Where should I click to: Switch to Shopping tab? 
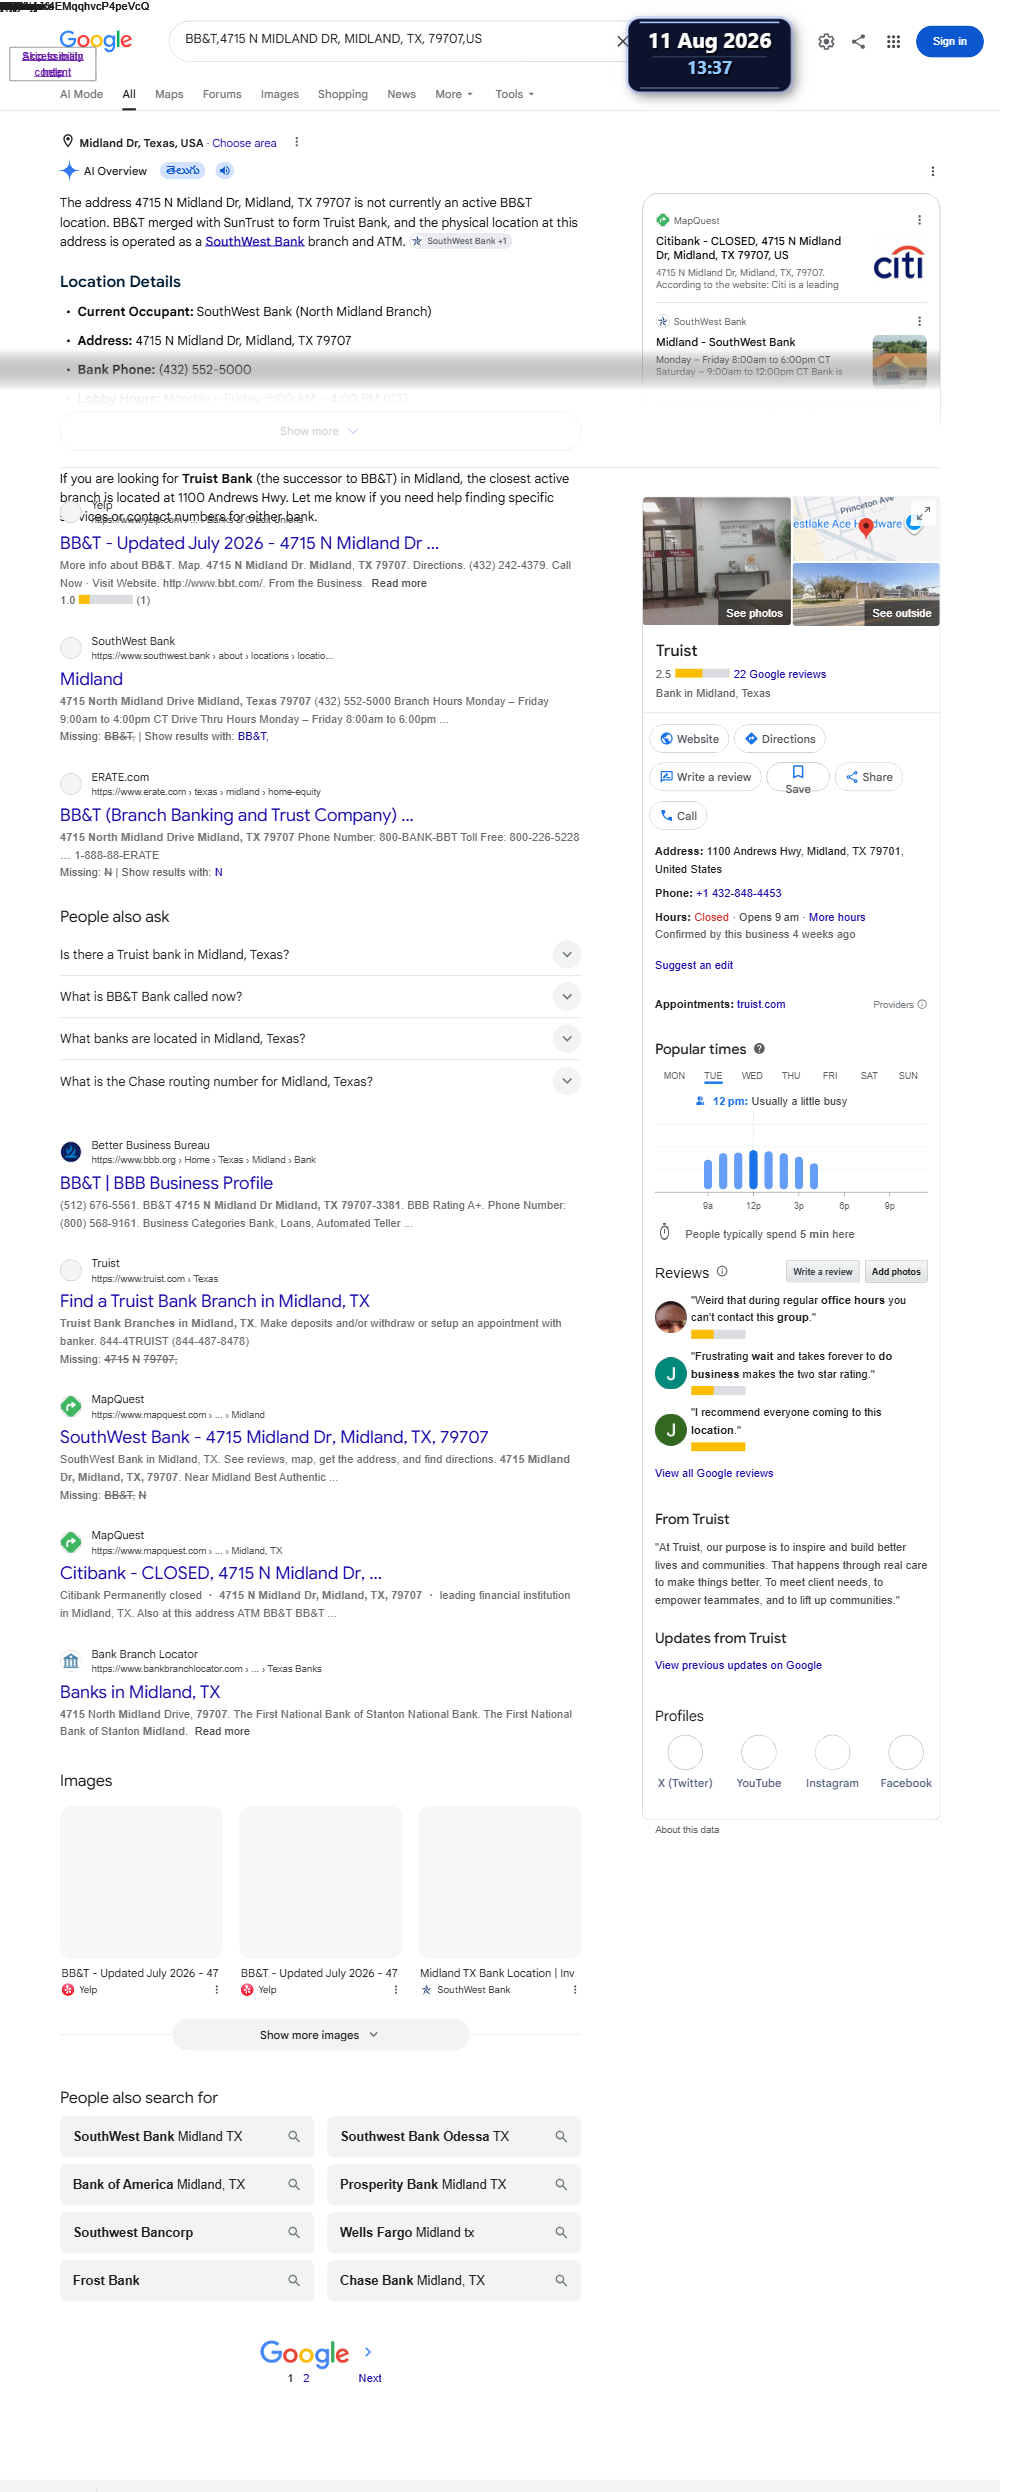(343, 94)
